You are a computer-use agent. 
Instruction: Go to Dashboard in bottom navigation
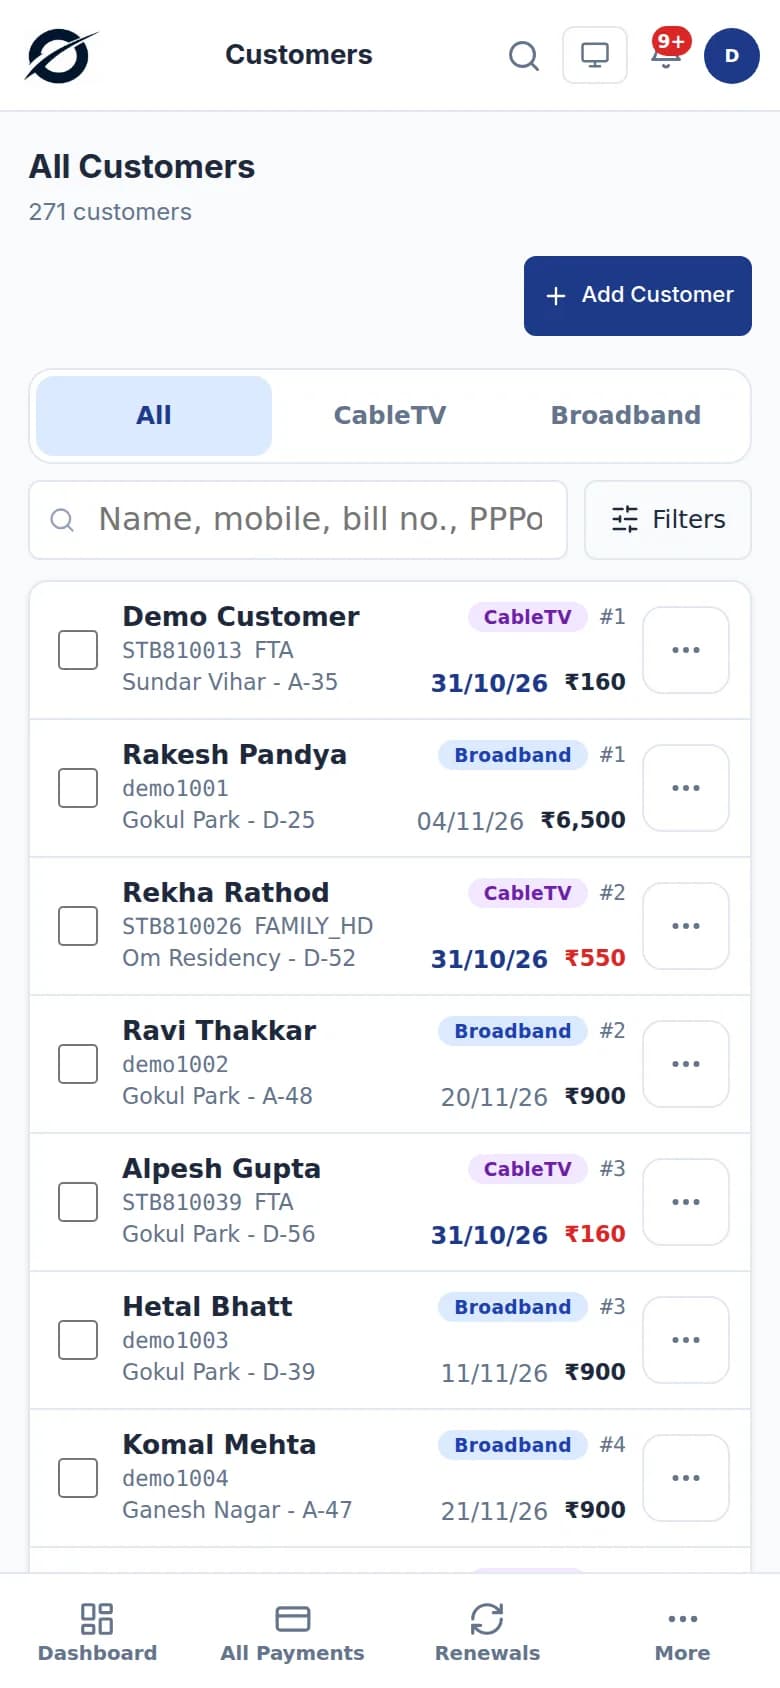pyautogui.click(x=97, y=1632)
